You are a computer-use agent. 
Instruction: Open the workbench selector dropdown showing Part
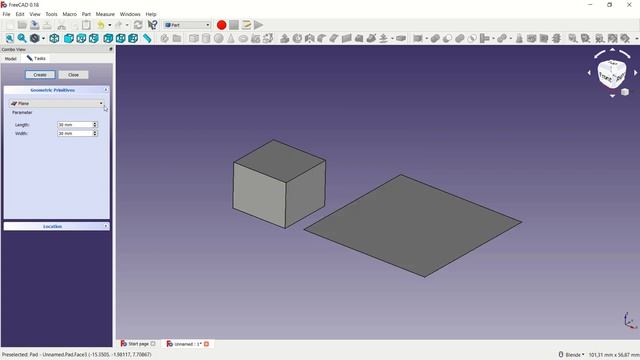[x=187, y=25]
